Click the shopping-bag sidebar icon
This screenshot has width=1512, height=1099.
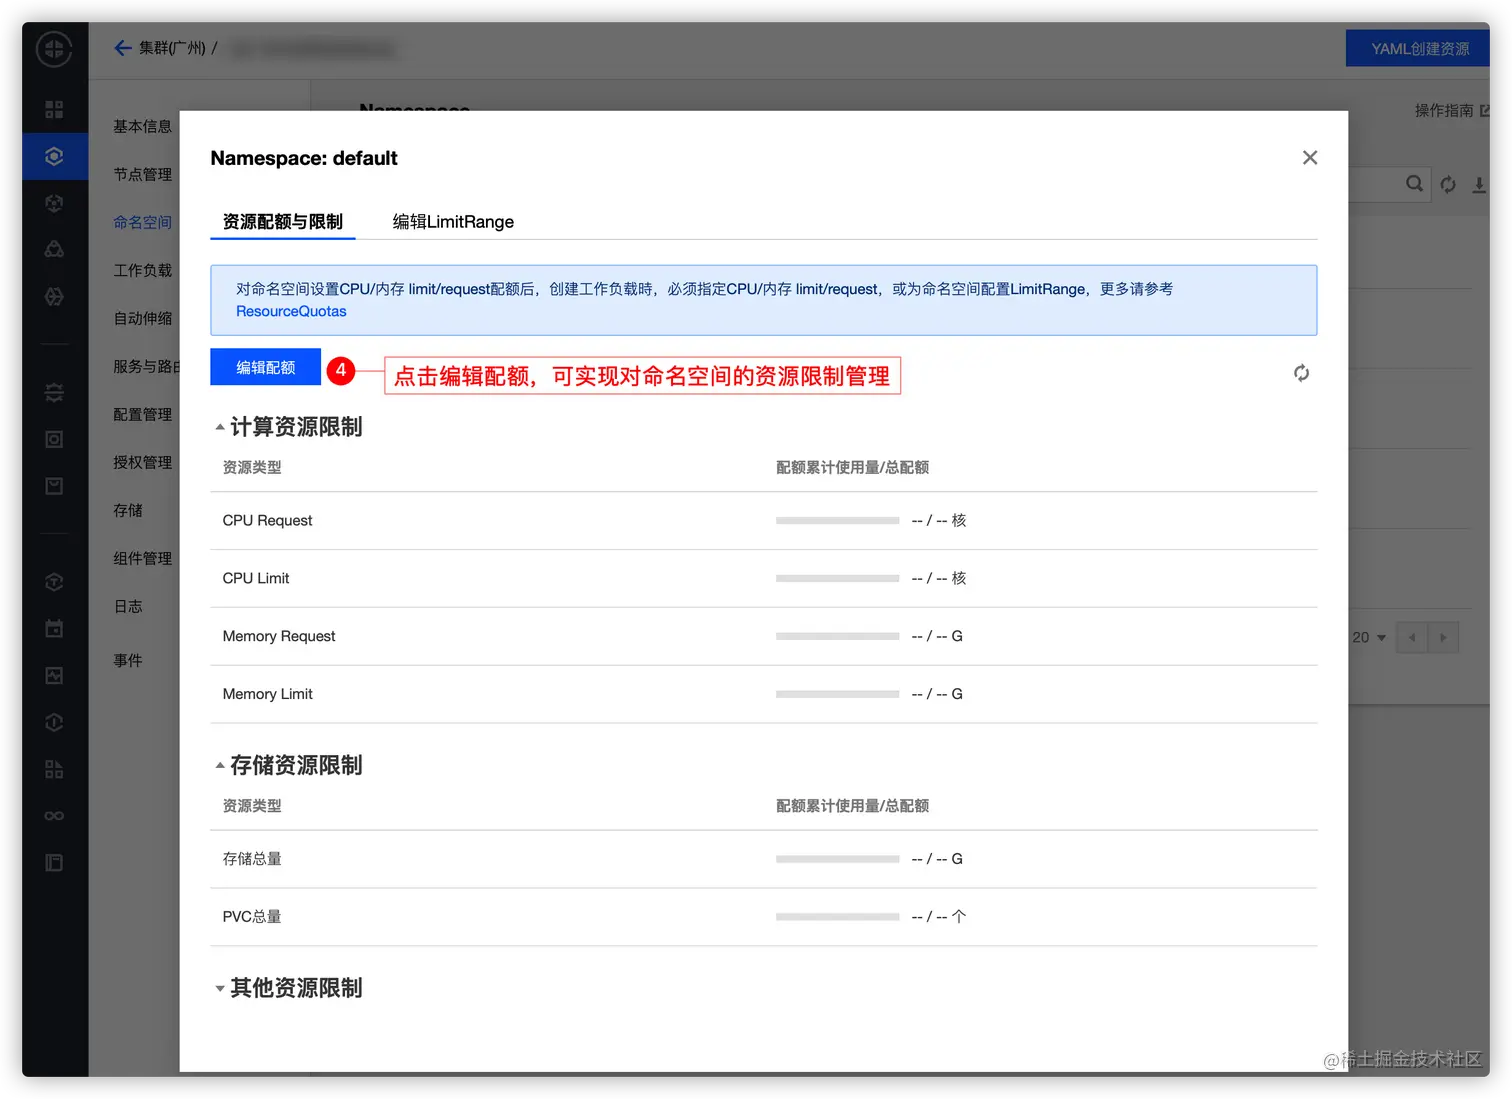pos(54,486)
